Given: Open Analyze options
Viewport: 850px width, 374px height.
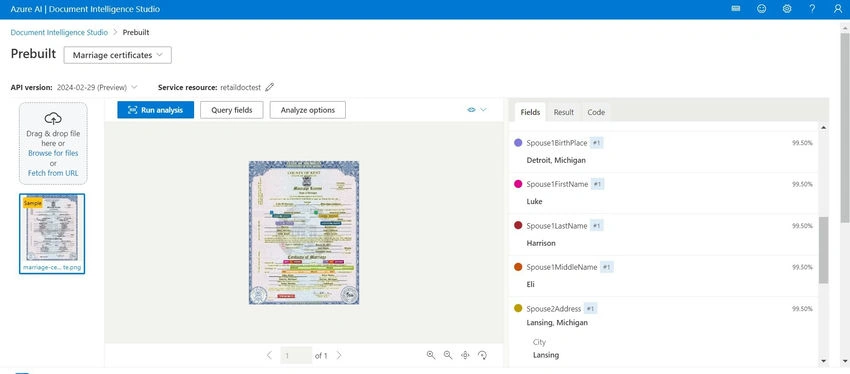Looking at the screenshot, I should click(x=307, y=109).
